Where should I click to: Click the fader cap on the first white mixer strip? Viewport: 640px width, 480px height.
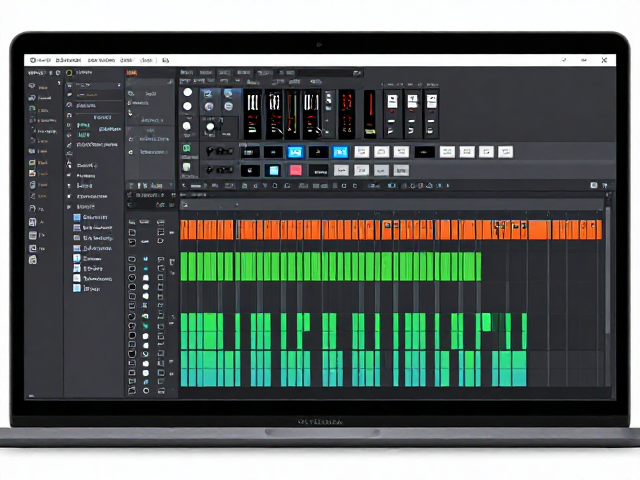[x=392, y=101]
